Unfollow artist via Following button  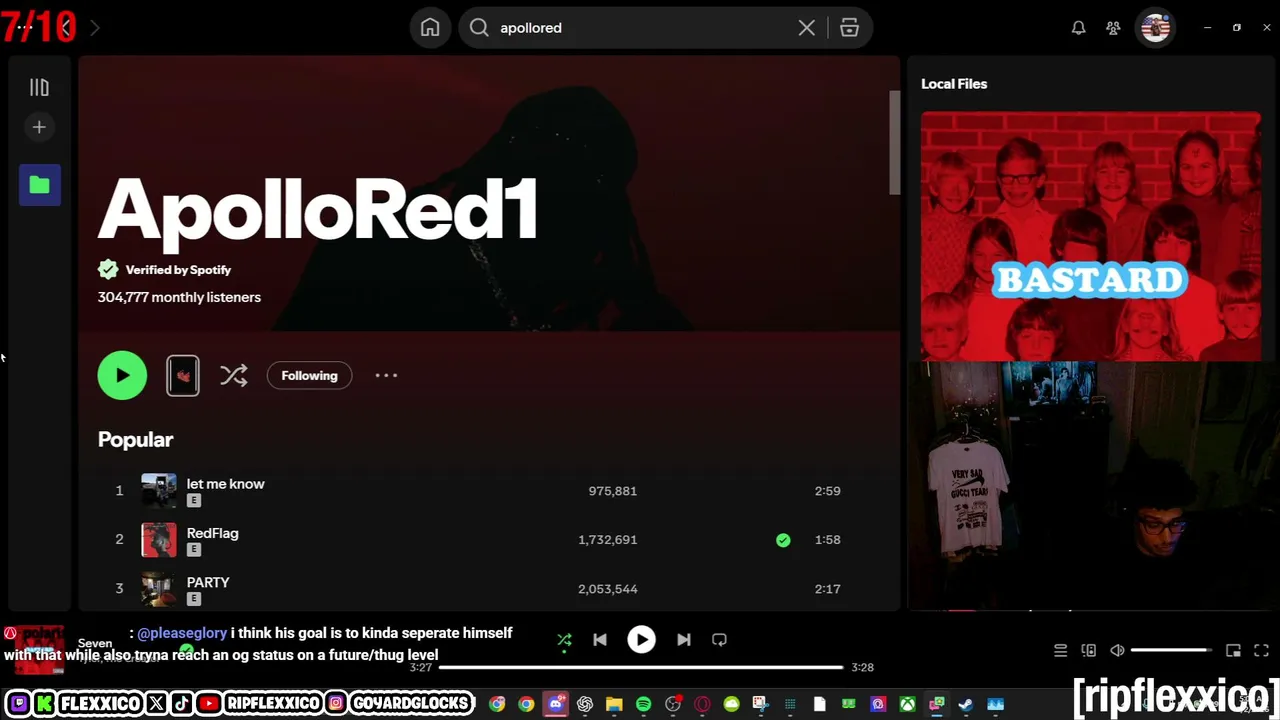pyautogui.click(x=309, y=376)
